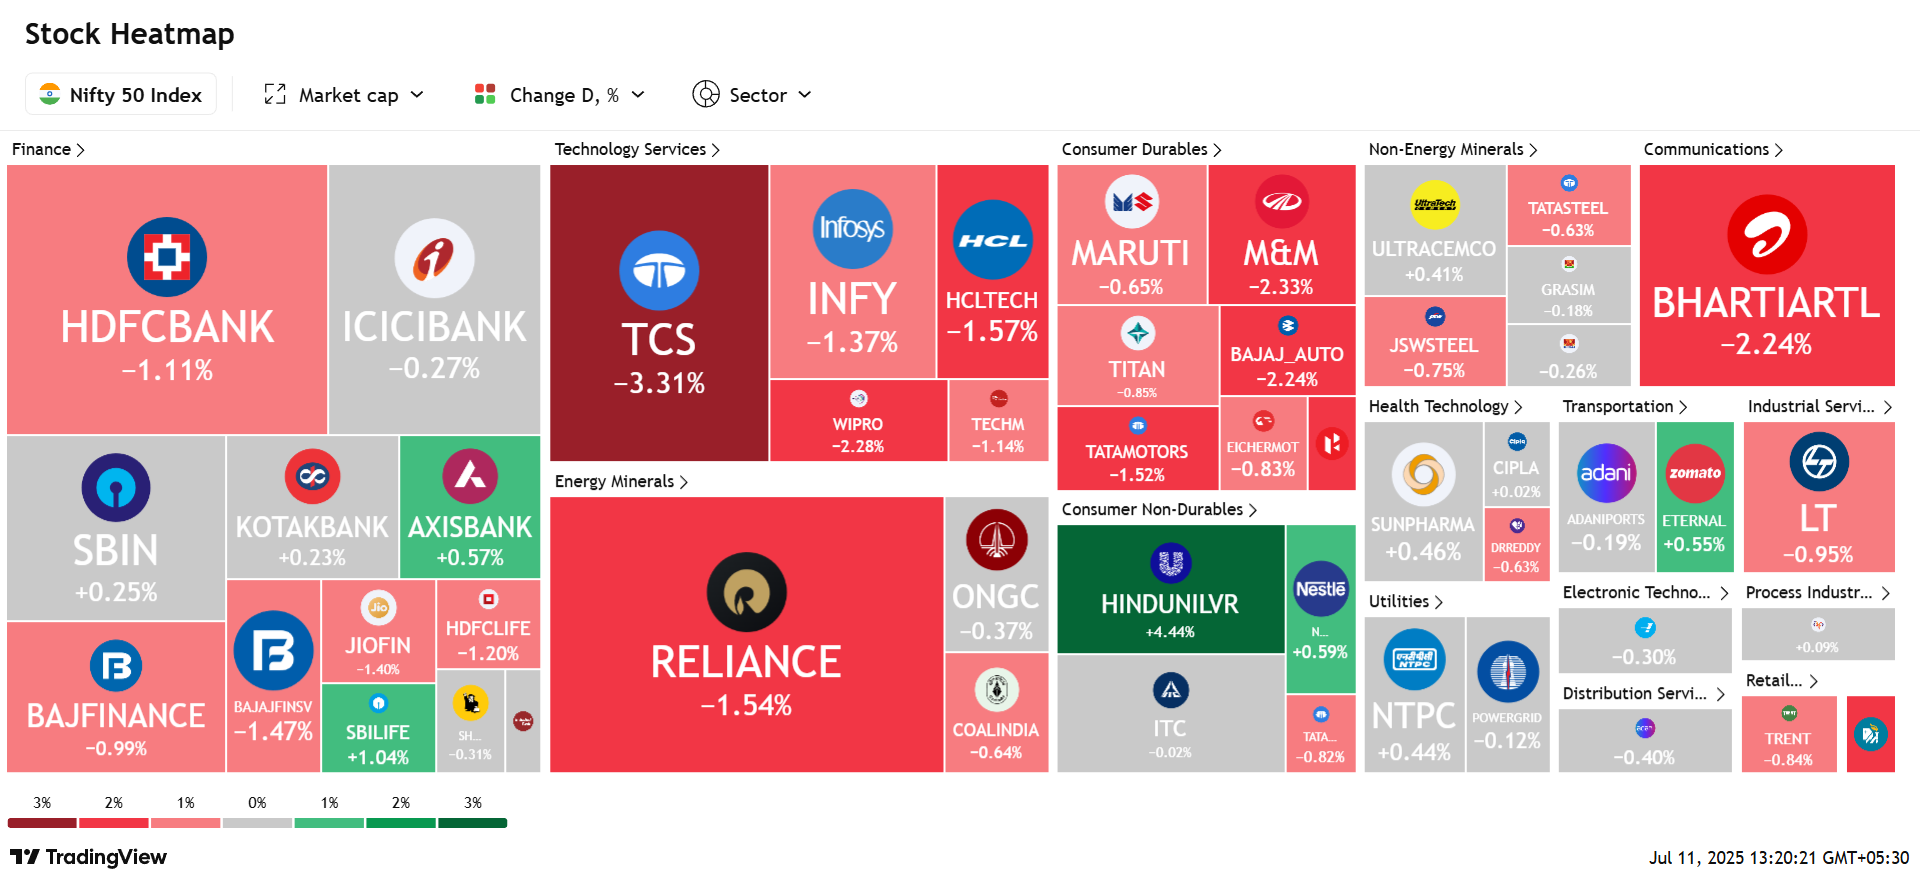
Task: Click the BAJFINANCE logo icon
Action: (x=116, y=666)
